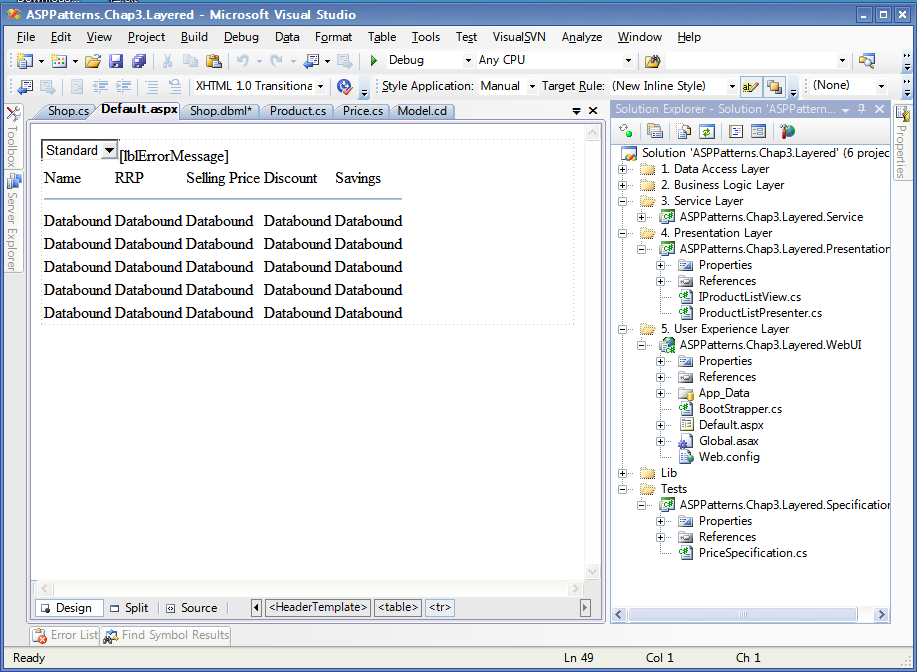Collapse the Tests folder node
Viewport: 917px width, 672px height.
point(622,490)
